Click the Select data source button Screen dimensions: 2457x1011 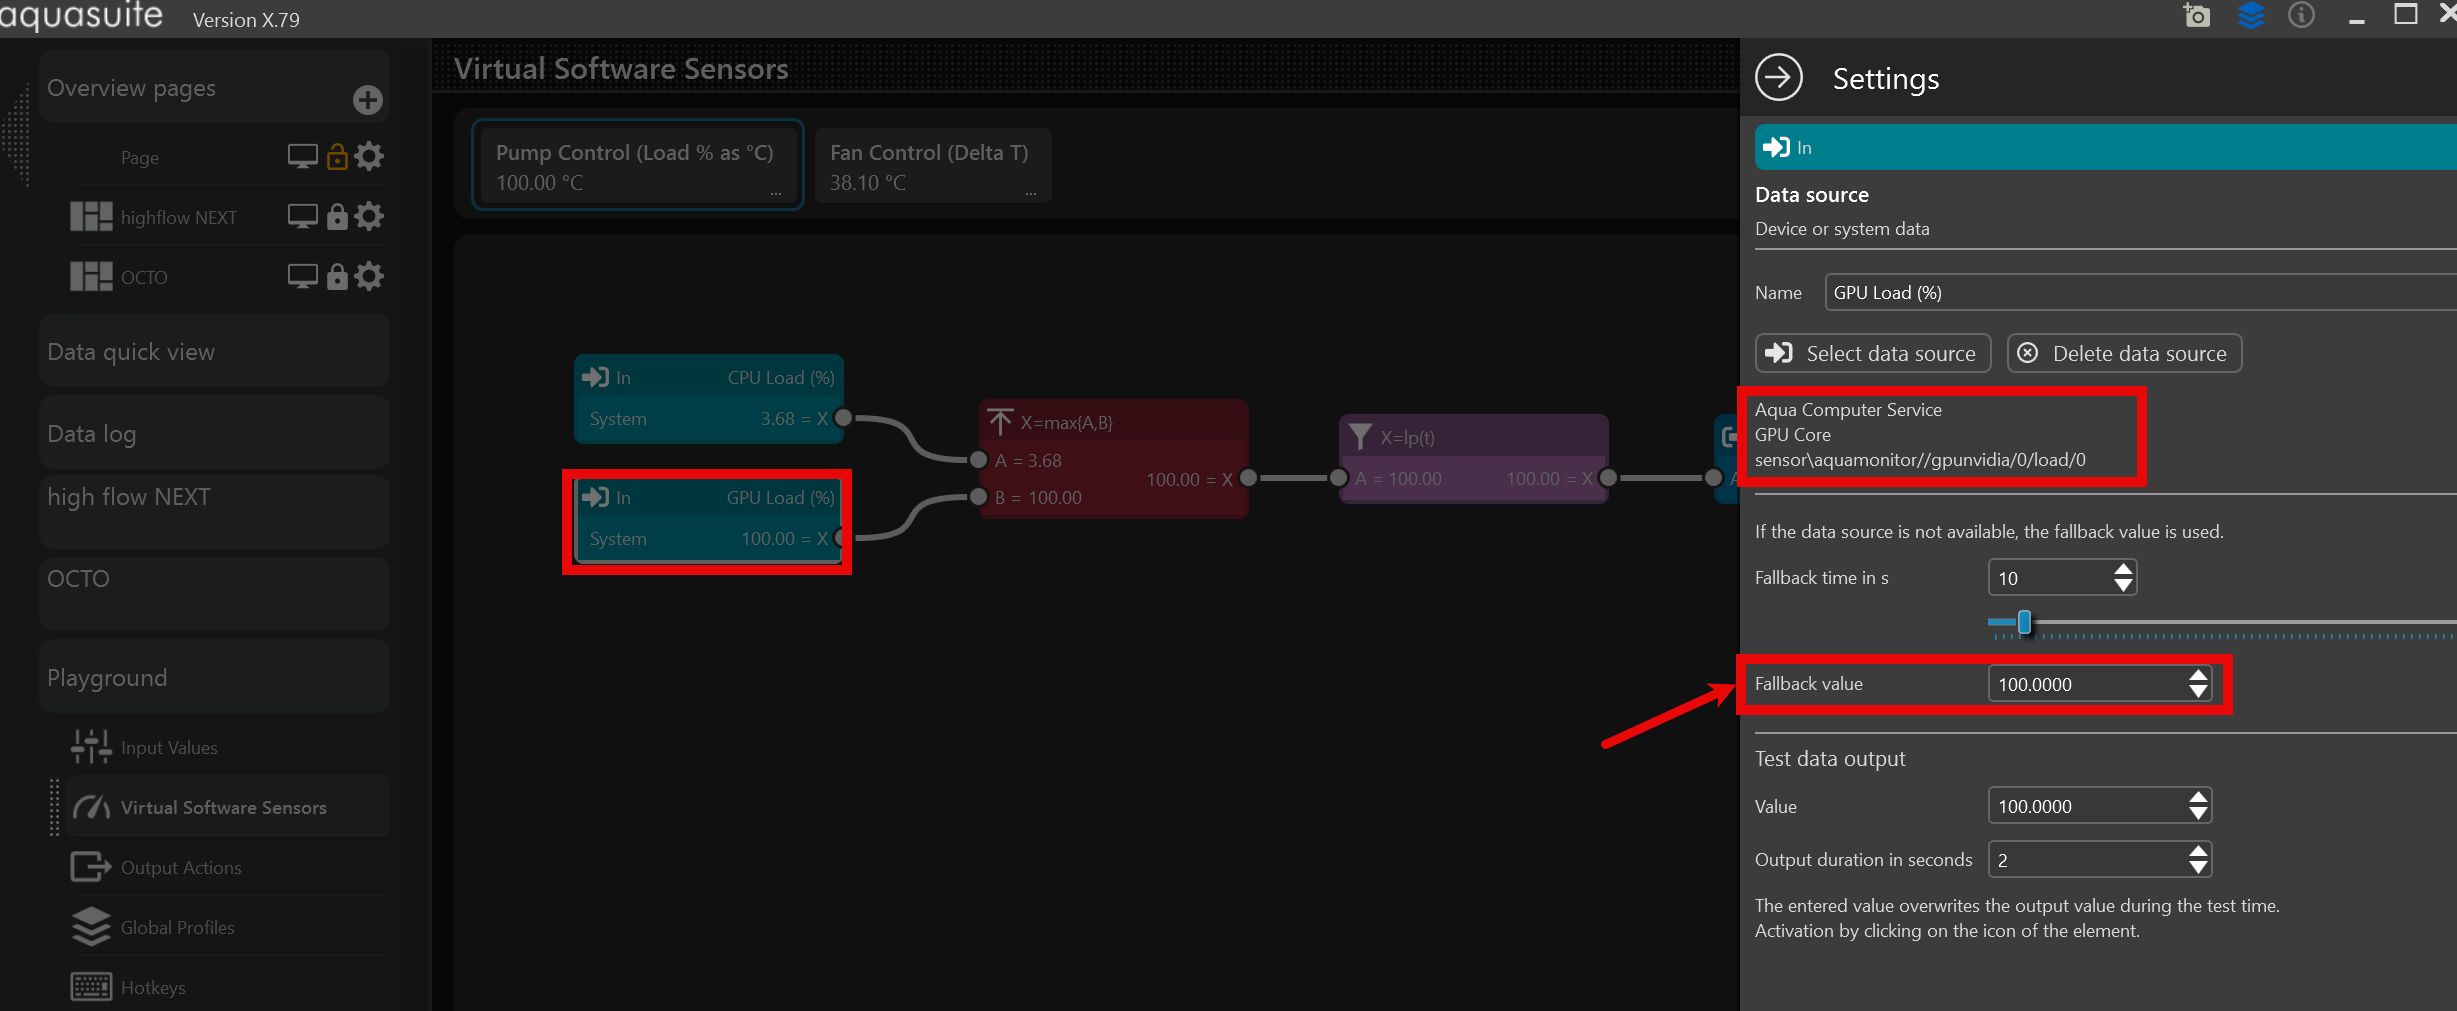pyautogui.click(x=1872, y=354)
